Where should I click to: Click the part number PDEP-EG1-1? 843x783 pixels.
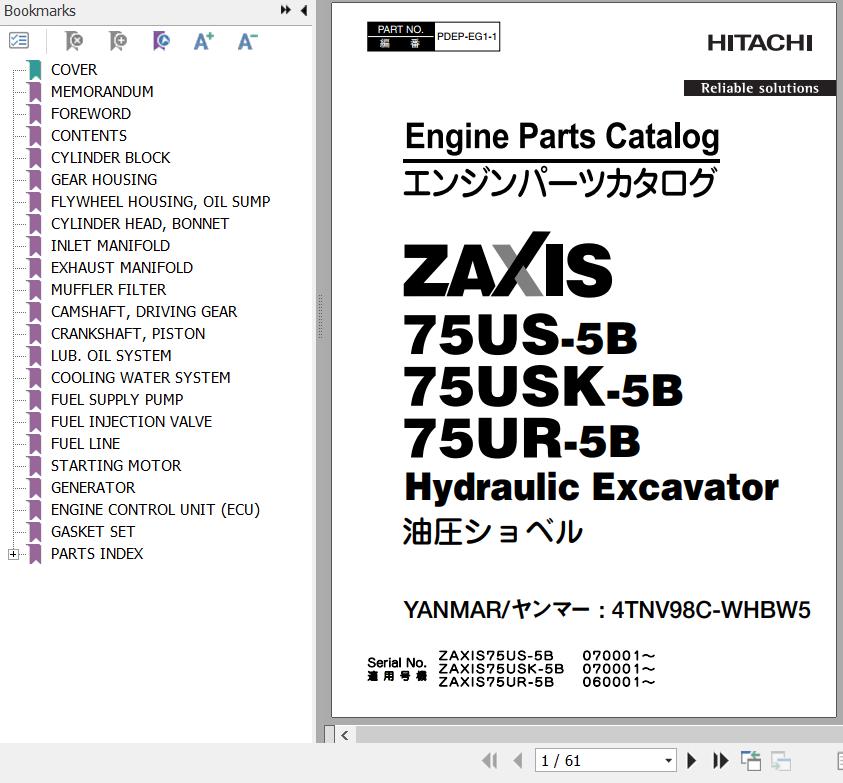point(467,37)
